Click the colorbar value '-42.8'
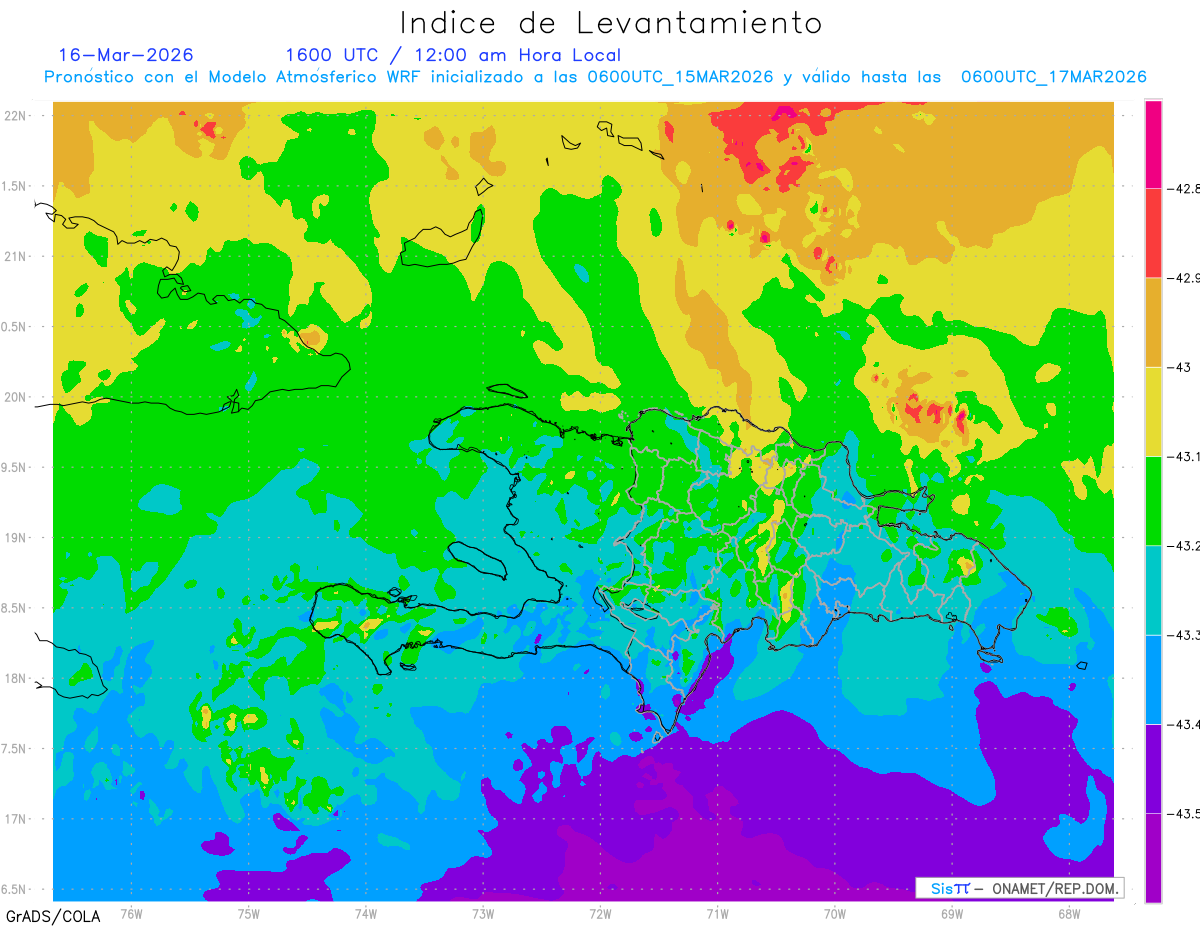Viewport: 1200px width, 927px height. click(x=1183, y=188)
